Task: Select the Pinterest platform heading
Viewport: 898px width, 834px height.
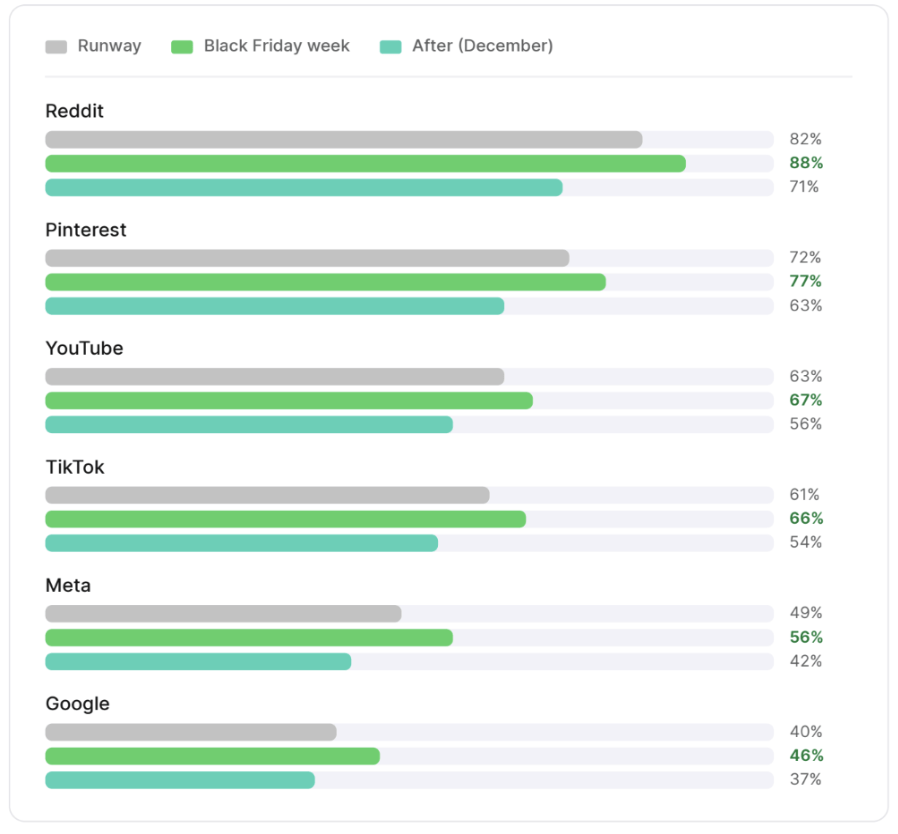Action: (x=86, y=230)
